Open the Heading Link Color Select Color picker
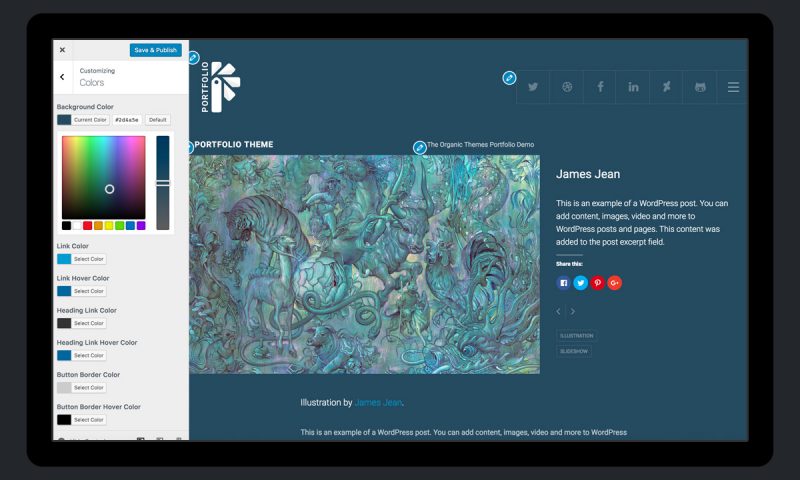 82,323
